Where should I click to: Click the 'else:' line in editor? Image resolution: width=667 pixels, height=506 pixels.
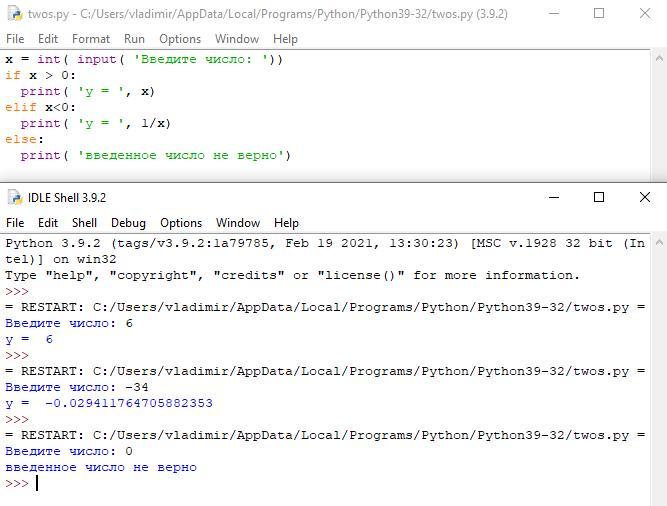[x=24, y=139]
